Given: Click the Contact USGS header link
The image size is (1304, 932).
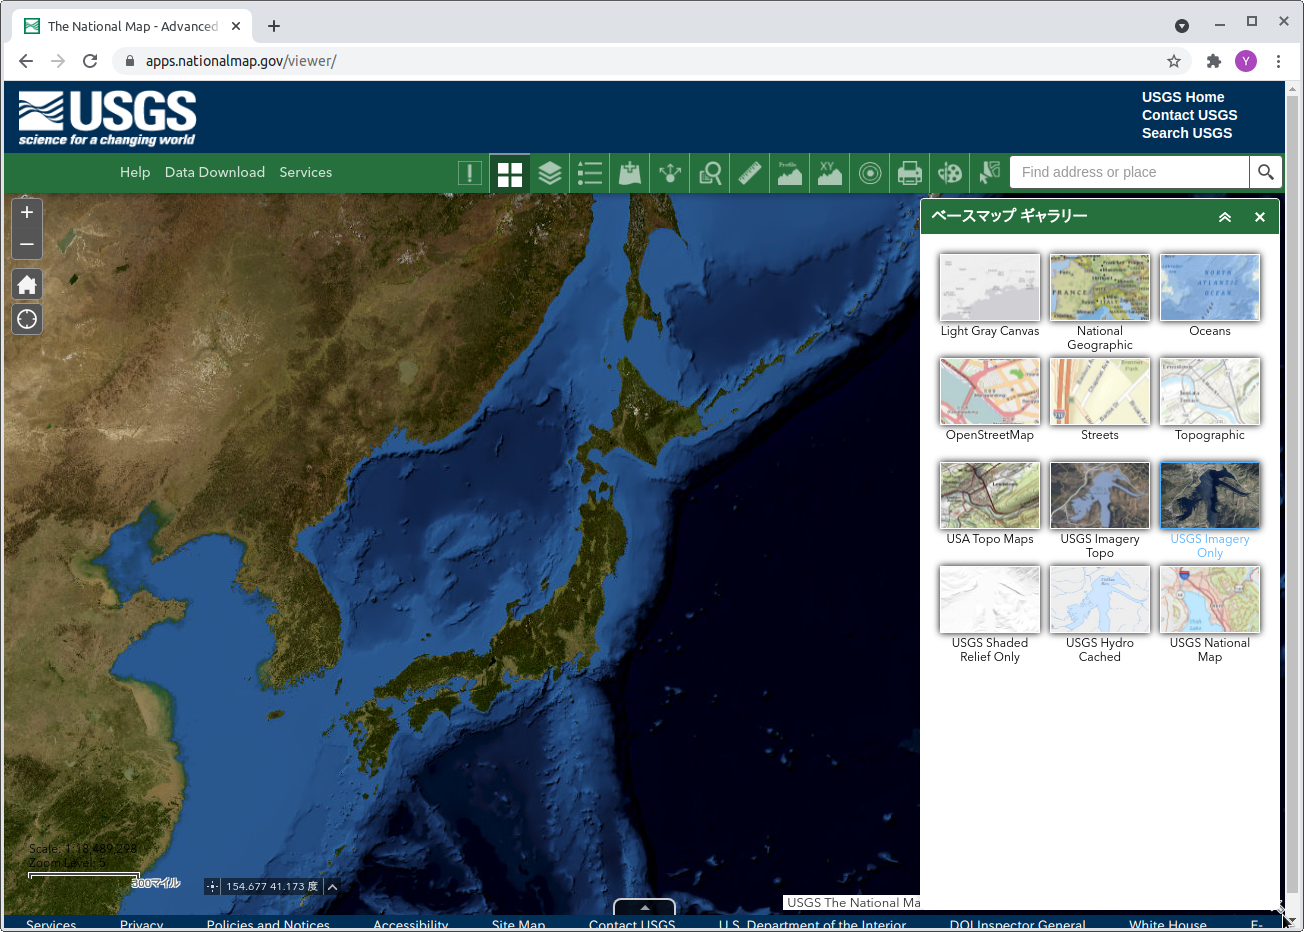Looking at the screenshot, I should [x=1190, y=115].
